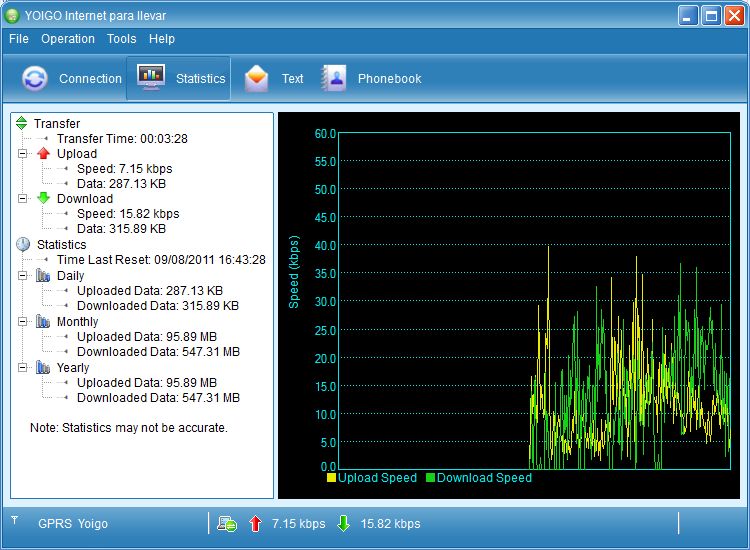This screenshot has height=550, width=750.
Task: Click the Download Speed legend label
Action: pyautogui.click(x=484, y=477)
